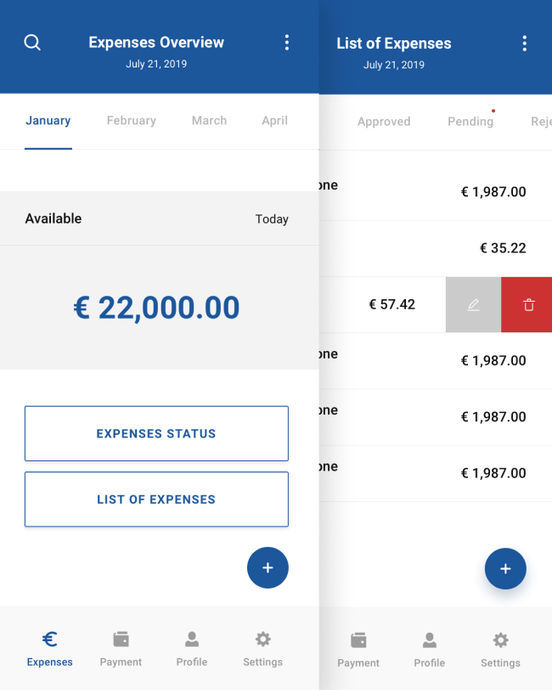Image resolution: width=552 pixels, height=690 pixels.
Task: Open Payment in the Expenses Overview bottom bar
Action: coord(121,649)
